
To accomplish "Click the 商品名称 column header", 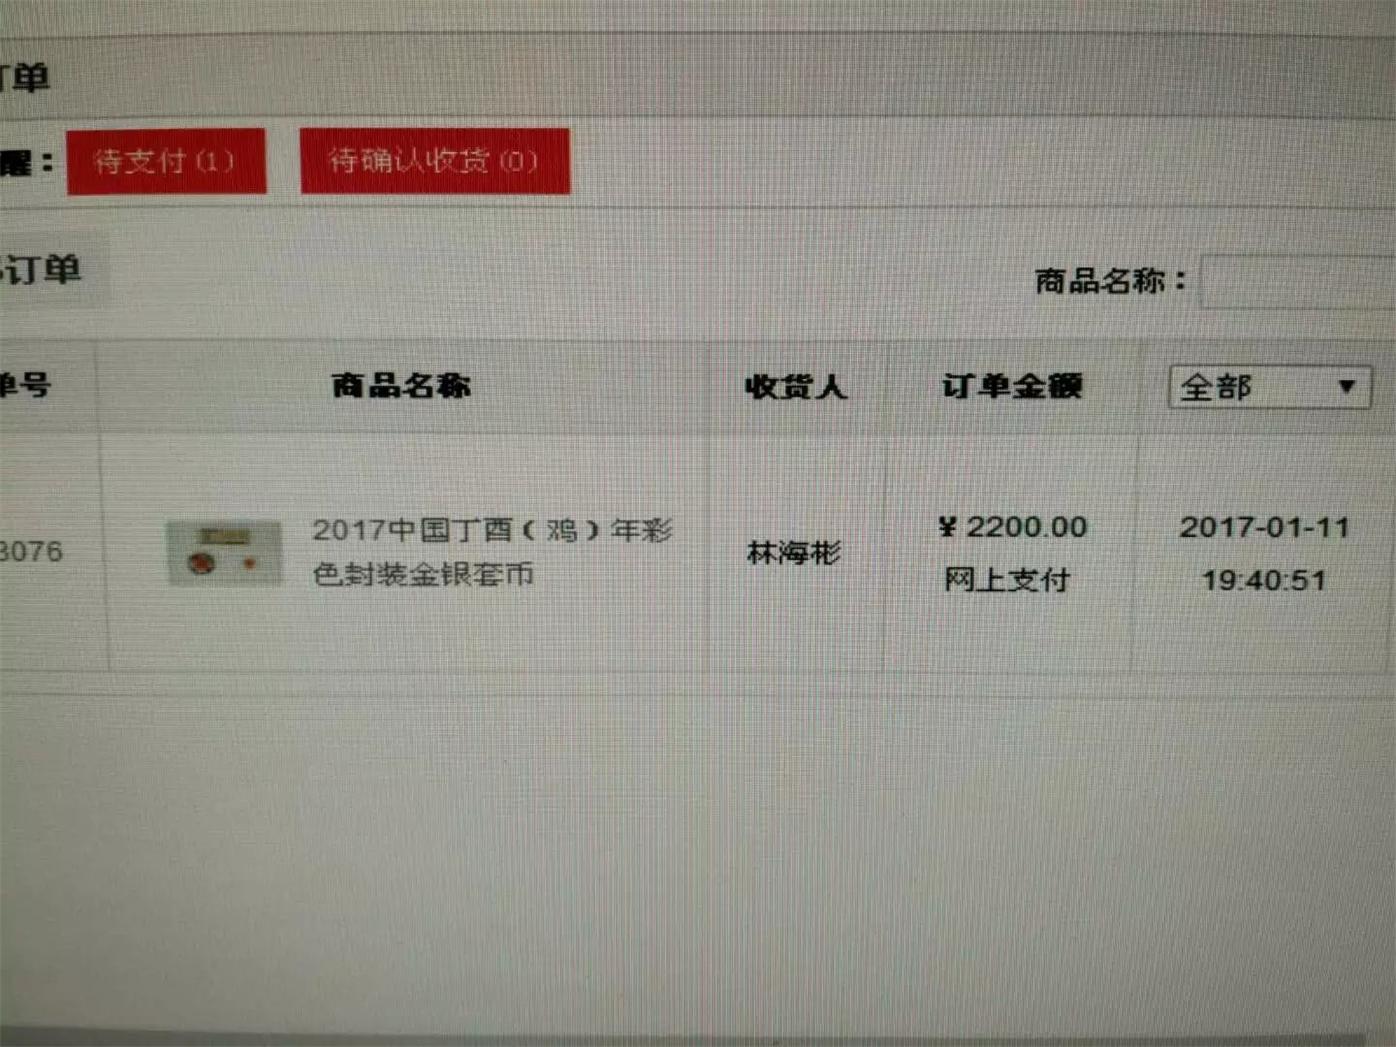I will coord(401,385).
